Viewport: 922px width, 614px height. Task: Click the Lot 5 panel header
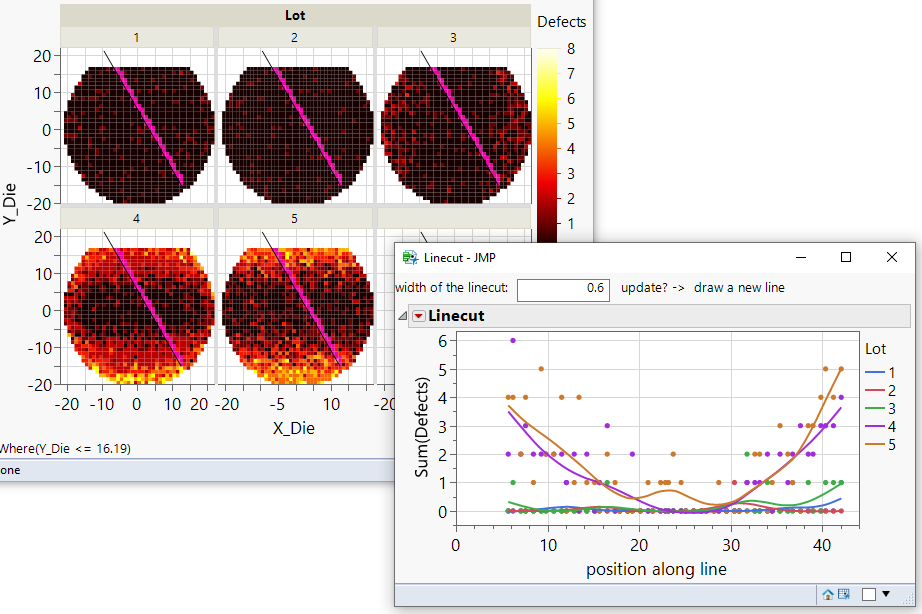(295, 219)
